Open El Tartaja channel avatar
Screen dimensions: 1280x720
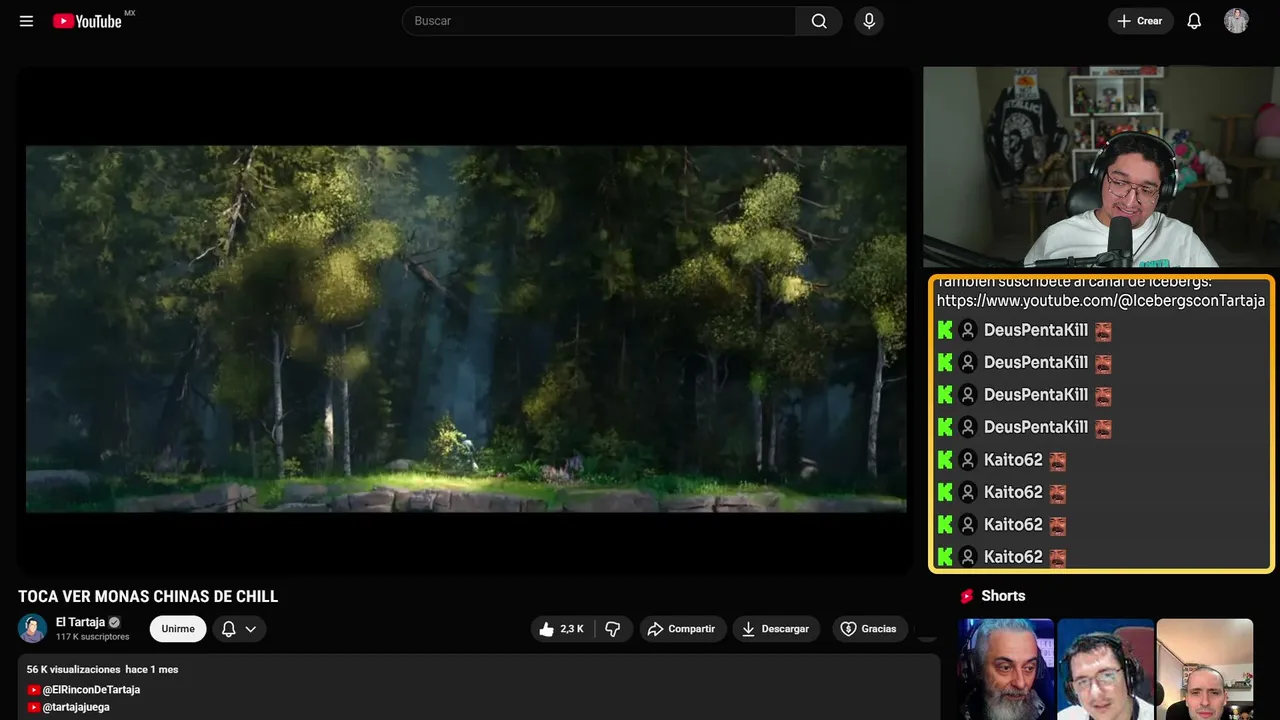pyautogui.click(x=33, y=628)
